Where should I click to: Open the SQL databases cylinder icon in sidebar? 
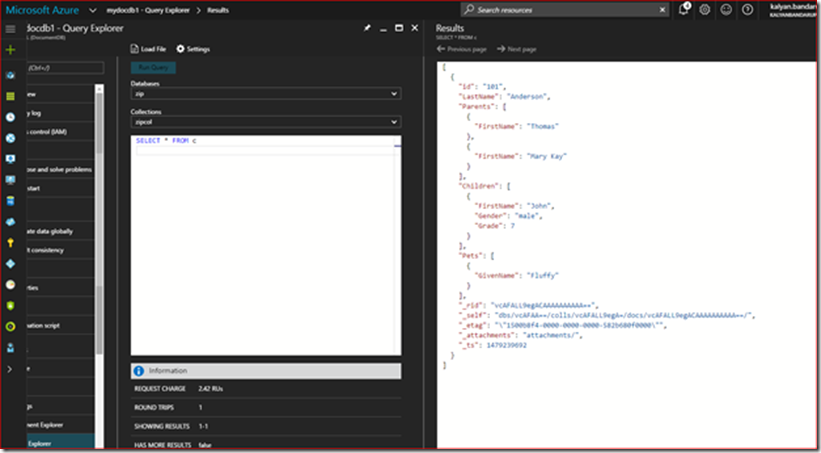click(10, 201)
